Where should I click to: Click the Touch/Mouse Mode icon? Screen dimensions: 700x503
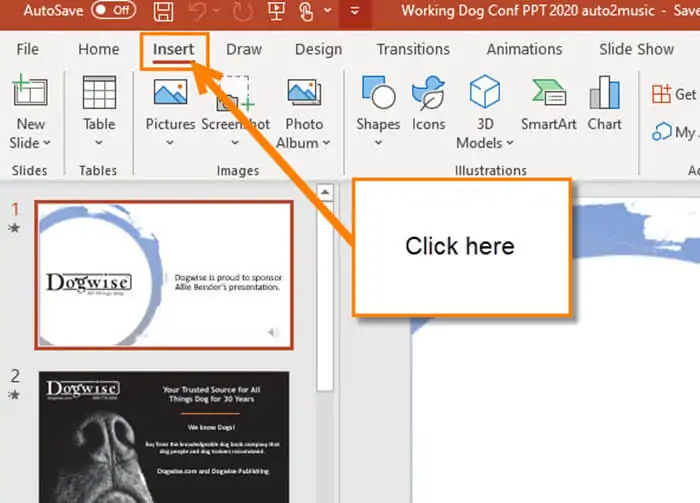click(306, 11)
